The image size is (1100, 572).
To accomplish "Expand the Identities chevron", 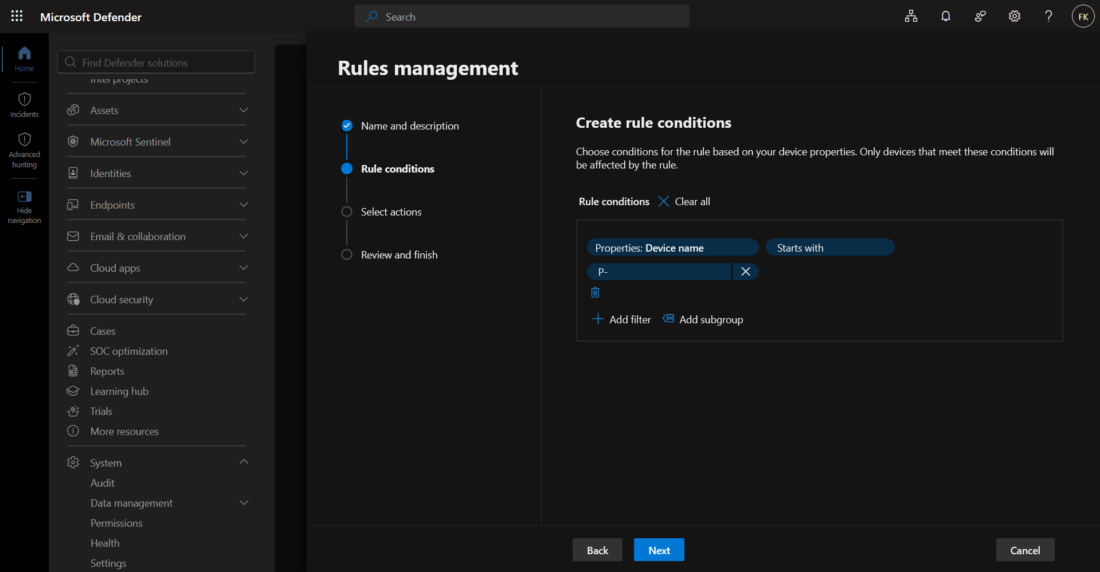I will click(x=243, y=173).
